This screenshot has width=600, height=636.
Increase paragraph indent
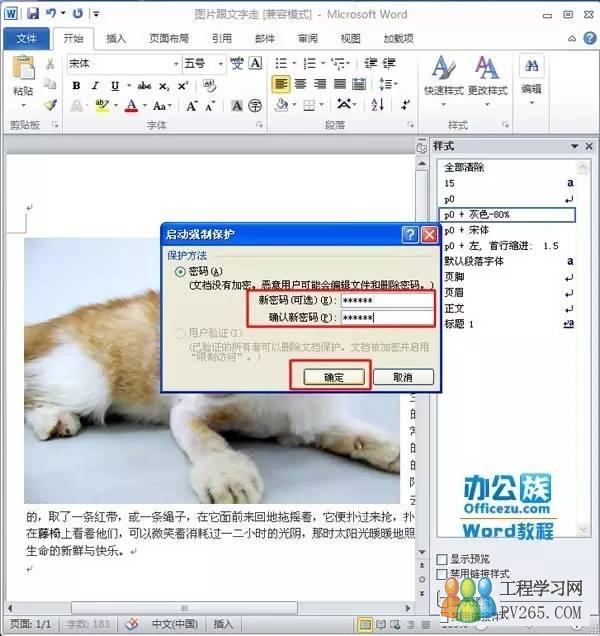[x=389, y=63]
